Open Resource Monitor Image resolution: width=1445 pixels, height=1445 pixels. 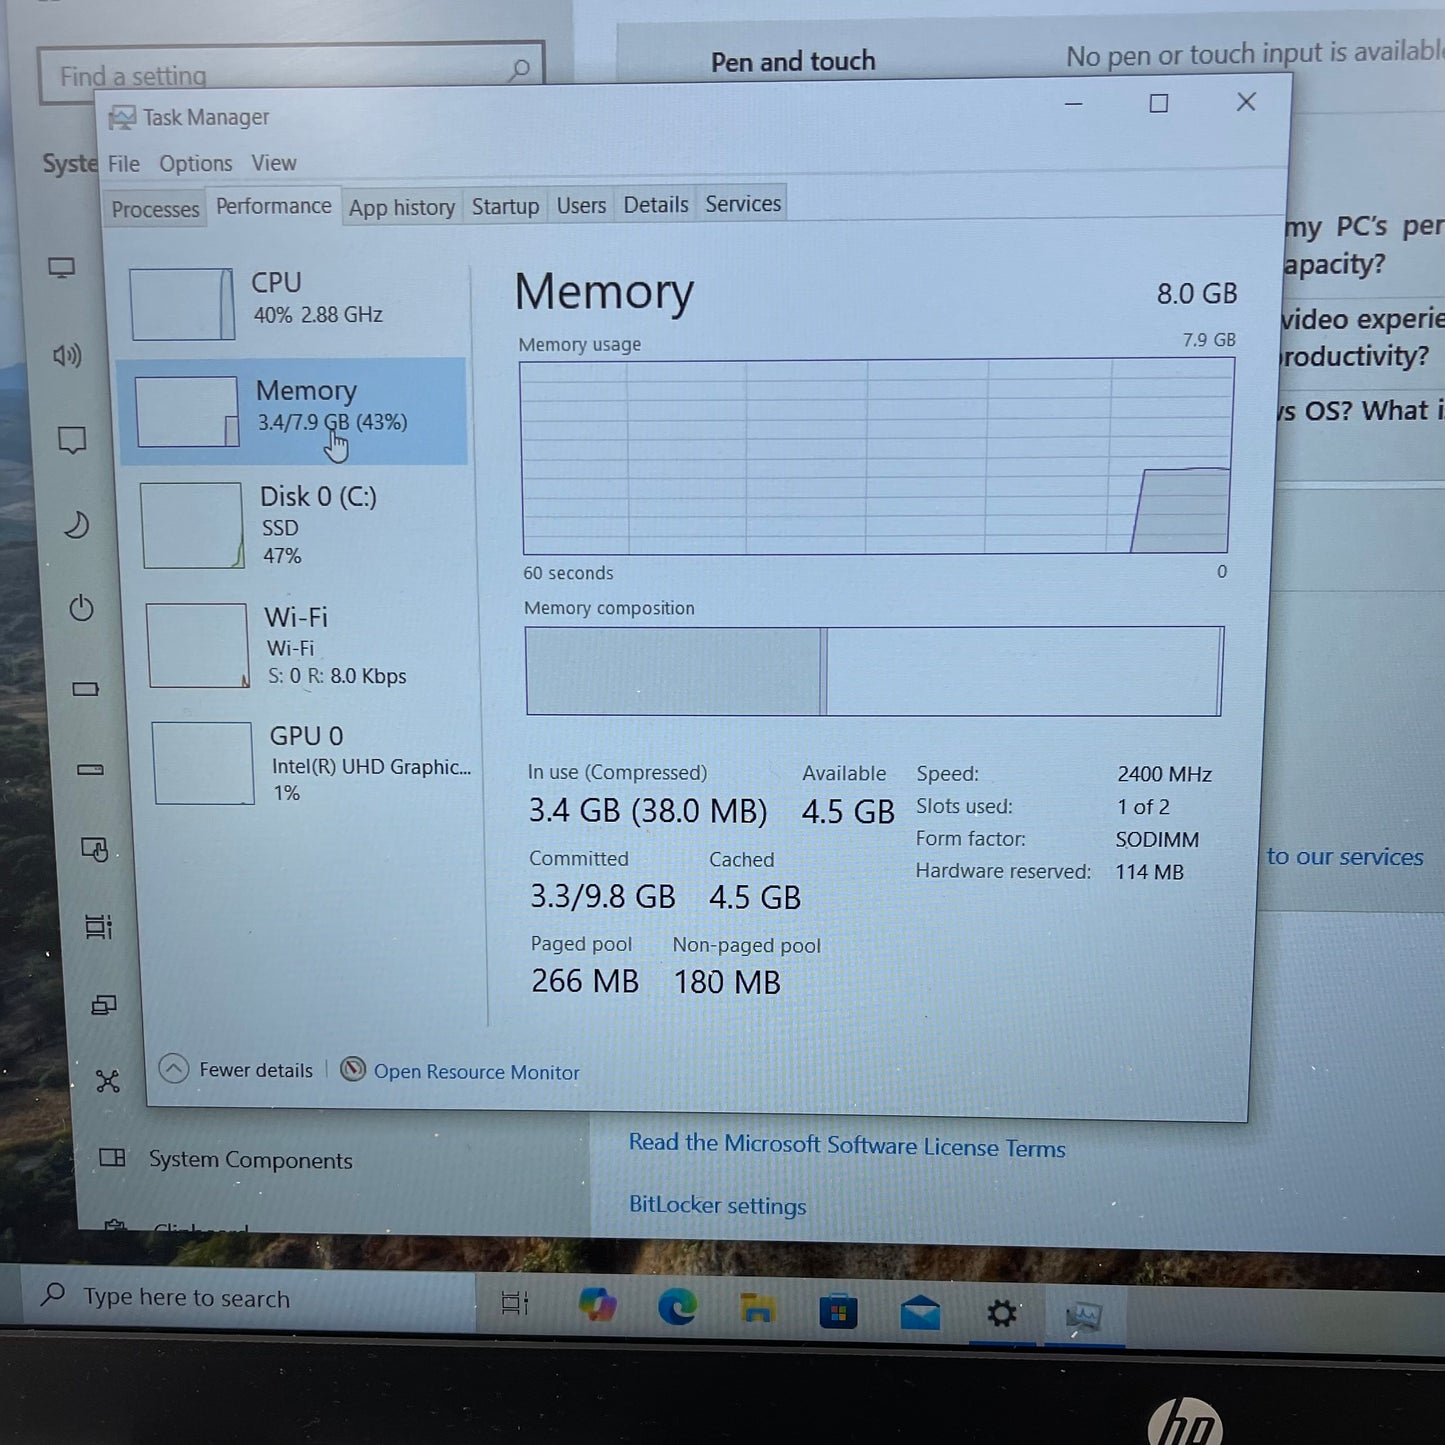[x=477, y=1072]
